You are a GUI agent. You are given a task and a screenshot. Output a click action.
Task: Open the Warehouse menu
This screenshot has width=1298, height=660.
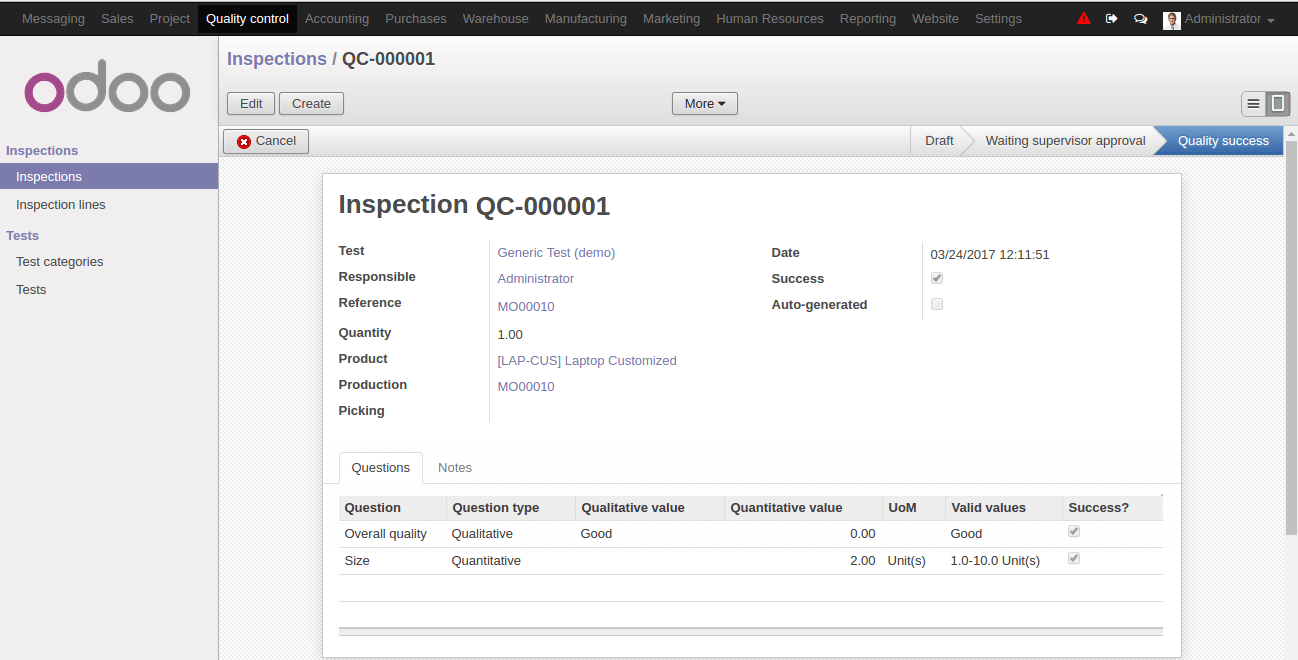pyautogui.click(x=496, y=19)
